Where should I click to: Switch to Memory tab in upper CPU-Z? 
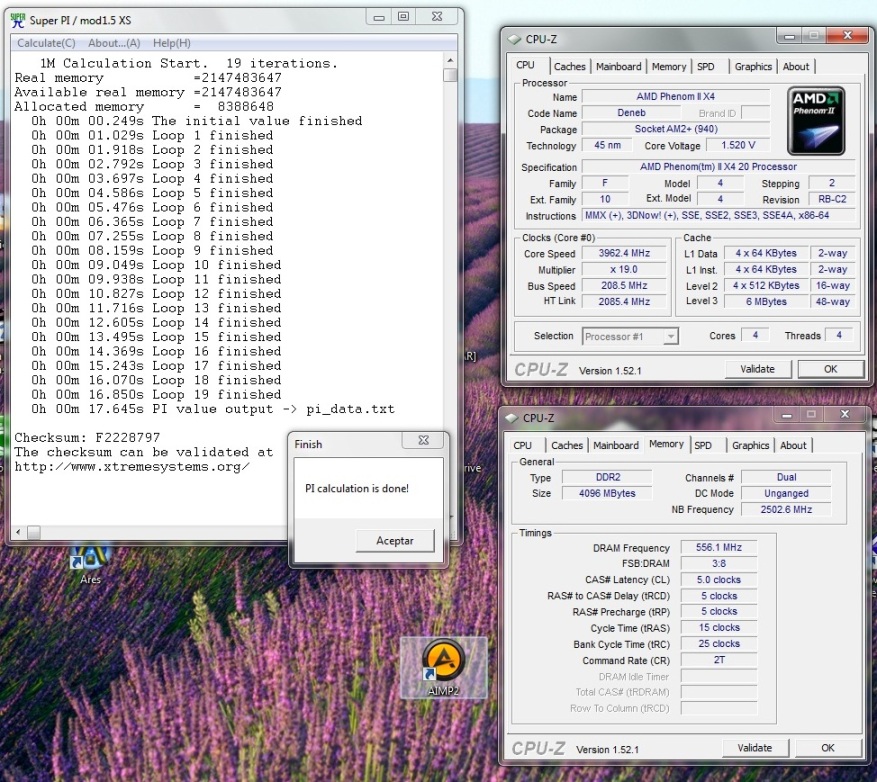668,67
